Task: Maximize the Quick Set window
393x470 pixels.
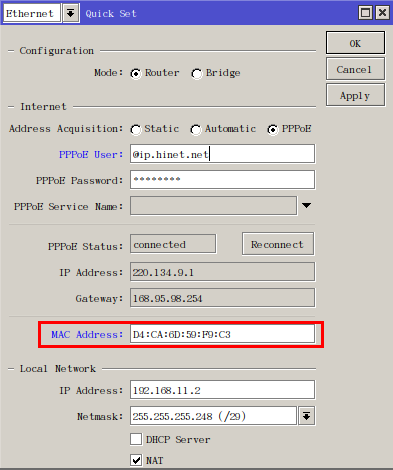Action: click(365, 13)
